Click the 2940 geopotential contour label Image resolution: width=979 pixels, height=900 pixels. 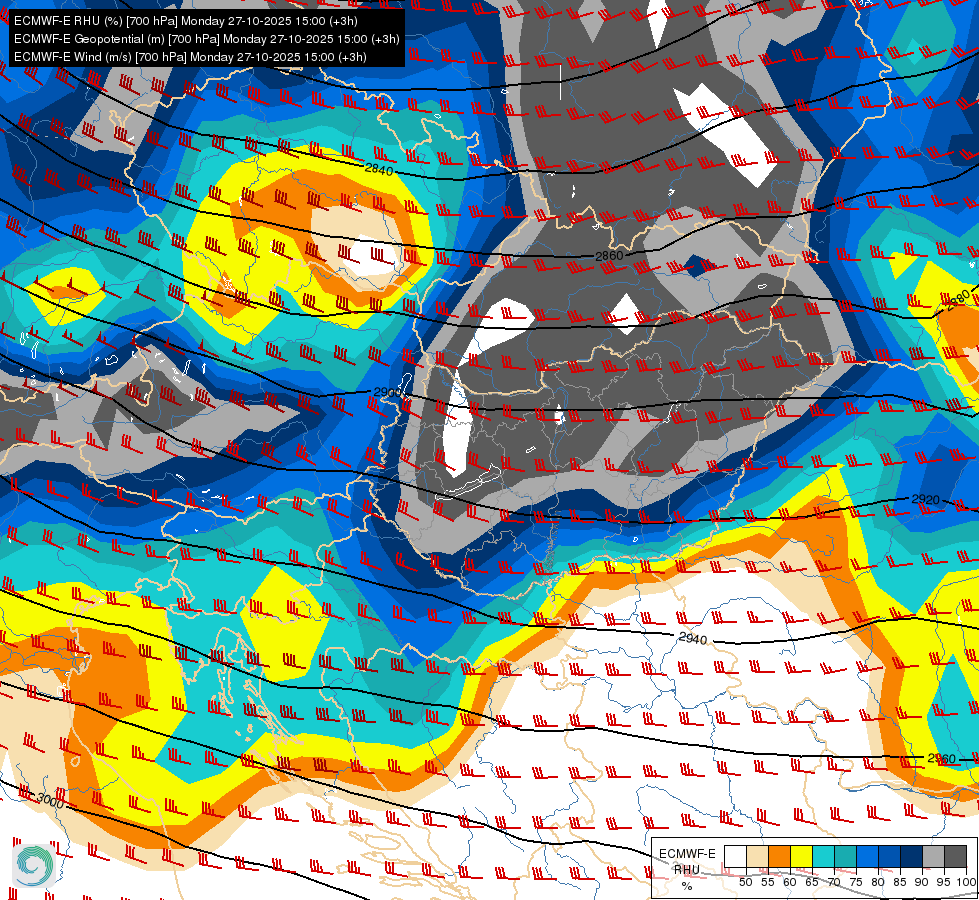(x=692, y=638)
